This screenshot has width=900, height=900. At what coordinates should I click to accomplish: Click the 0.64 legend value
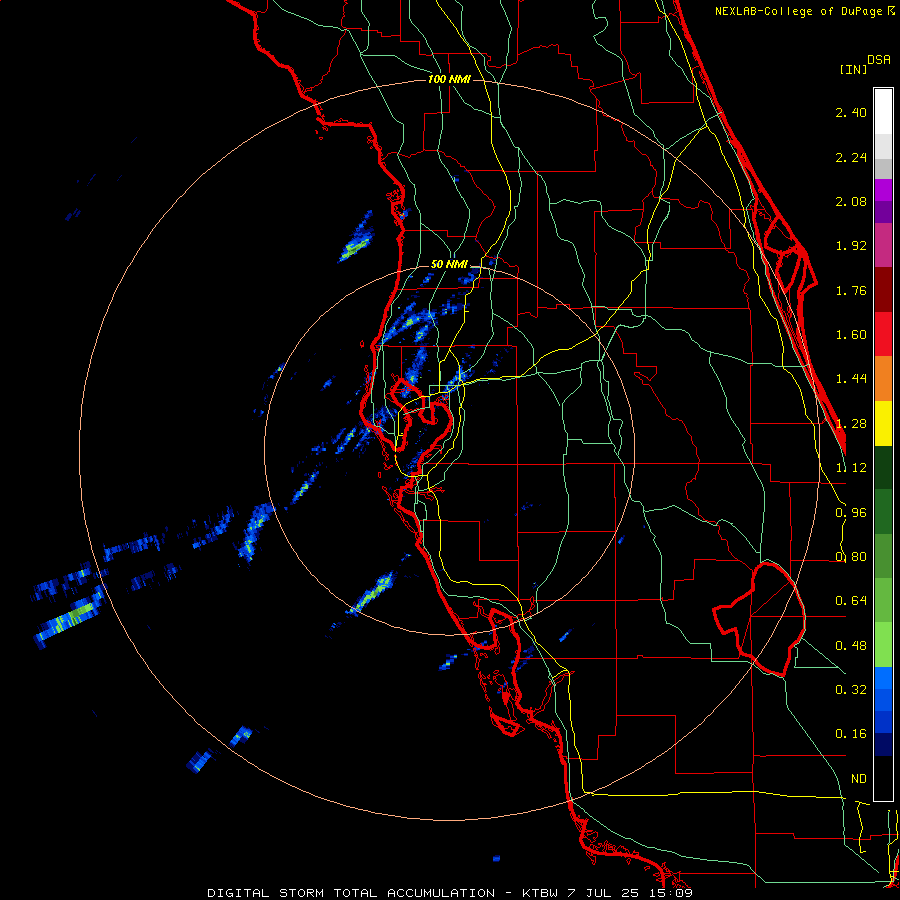(x=851, y=601)
